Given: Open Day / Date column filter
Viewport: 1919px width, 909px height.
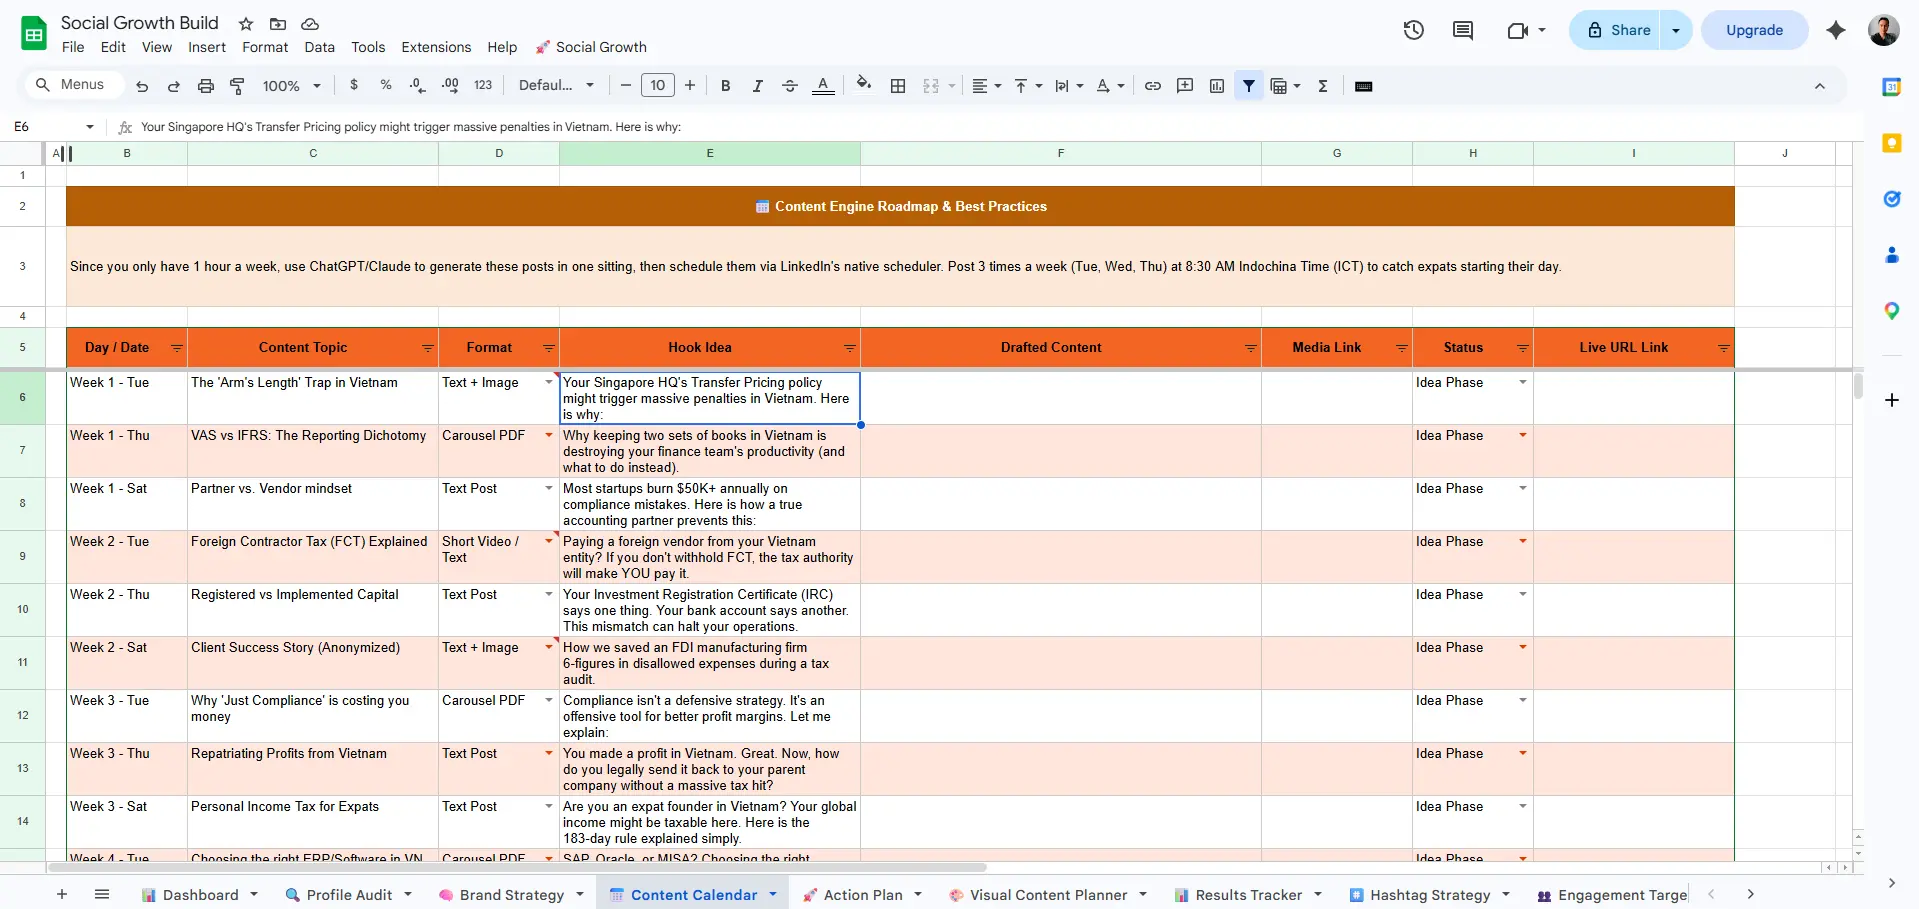Looking at the screenshot, I should point(176,348).
